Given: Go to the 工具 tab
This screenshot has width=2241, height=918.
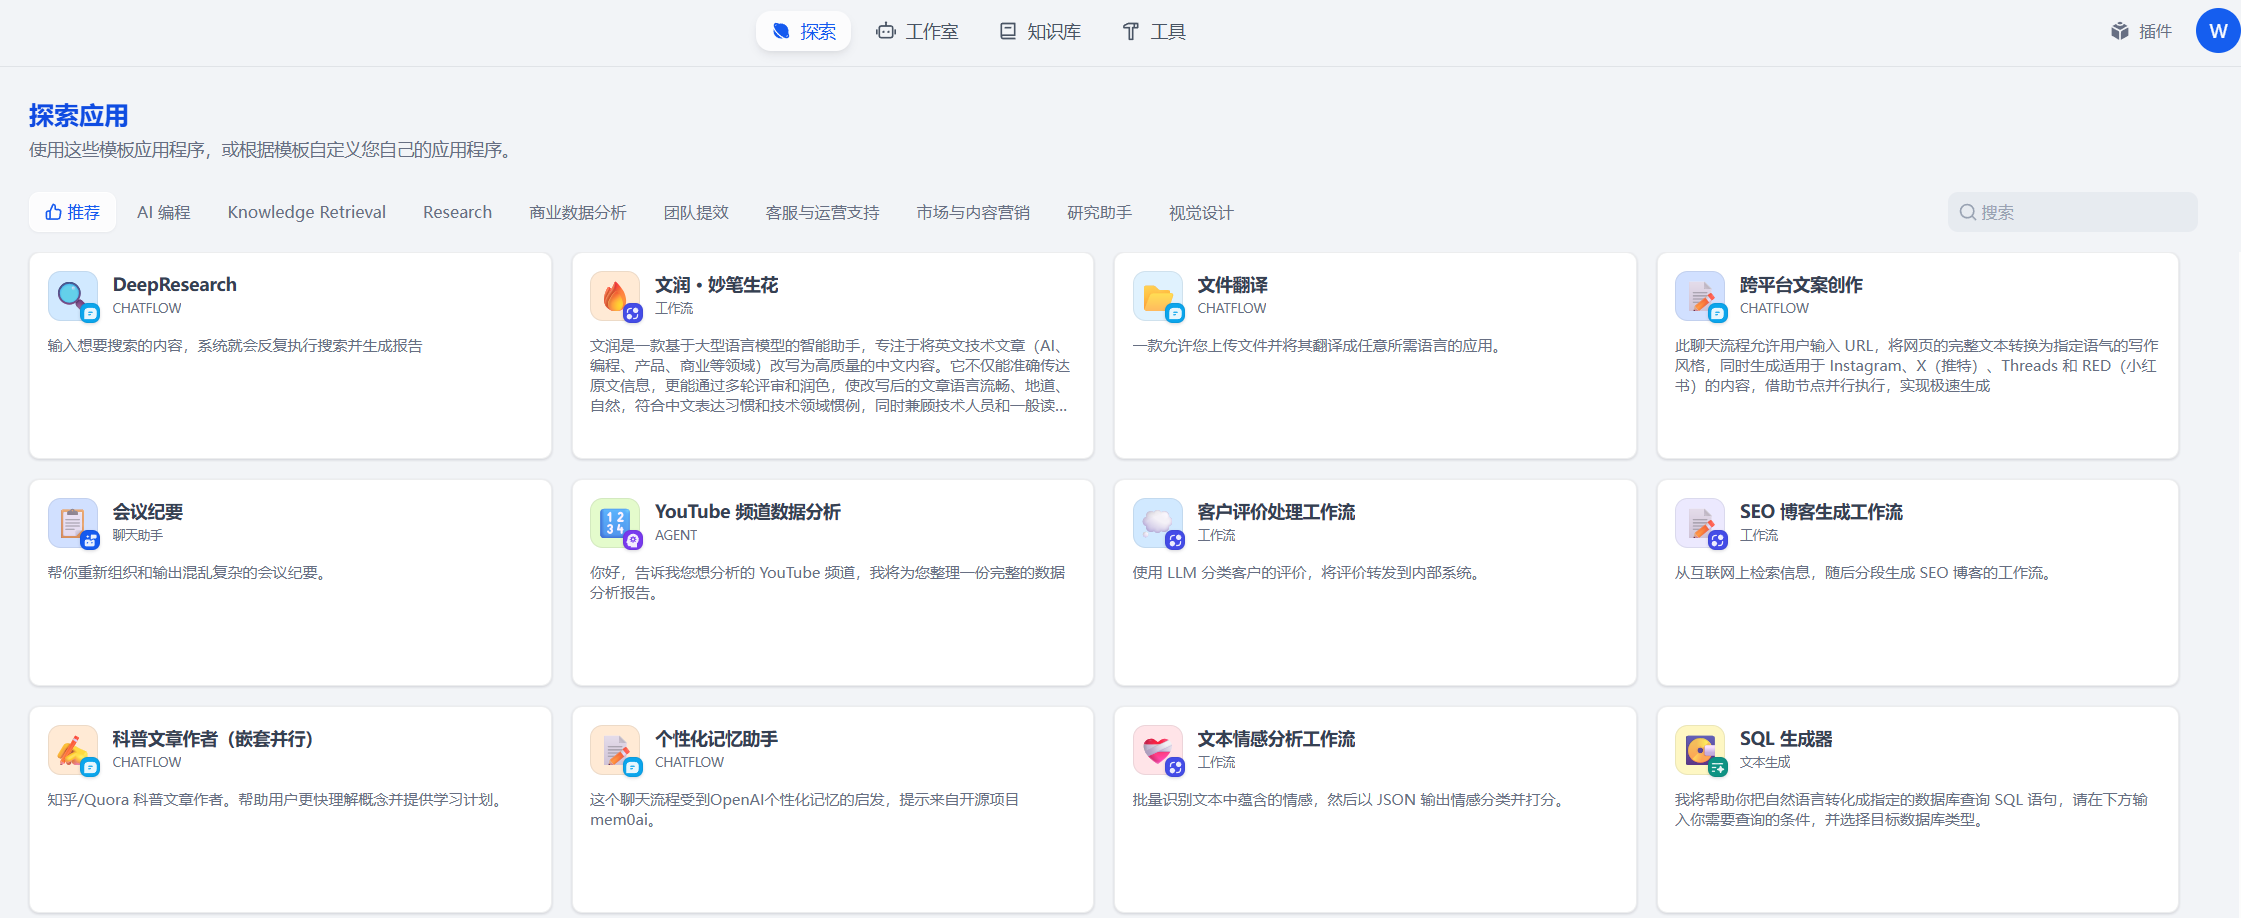Looking at the screenshot, I should (x=1153, y=31).
